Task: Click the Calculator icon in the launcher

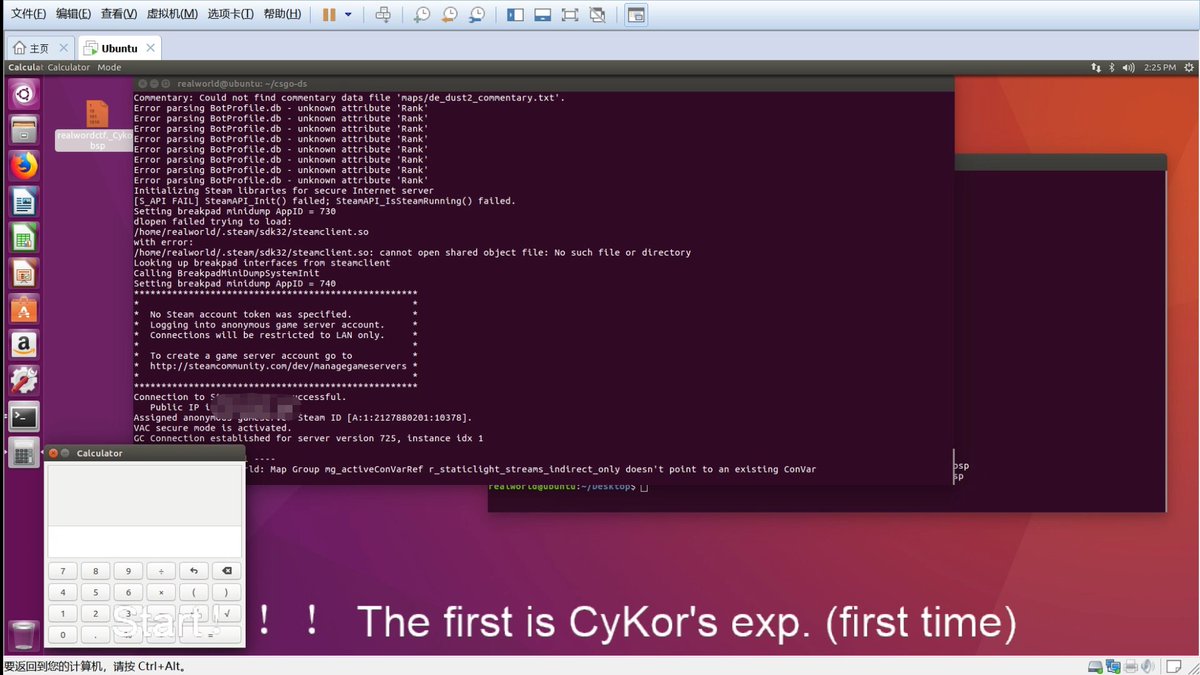Action: [x=24, y=452]
